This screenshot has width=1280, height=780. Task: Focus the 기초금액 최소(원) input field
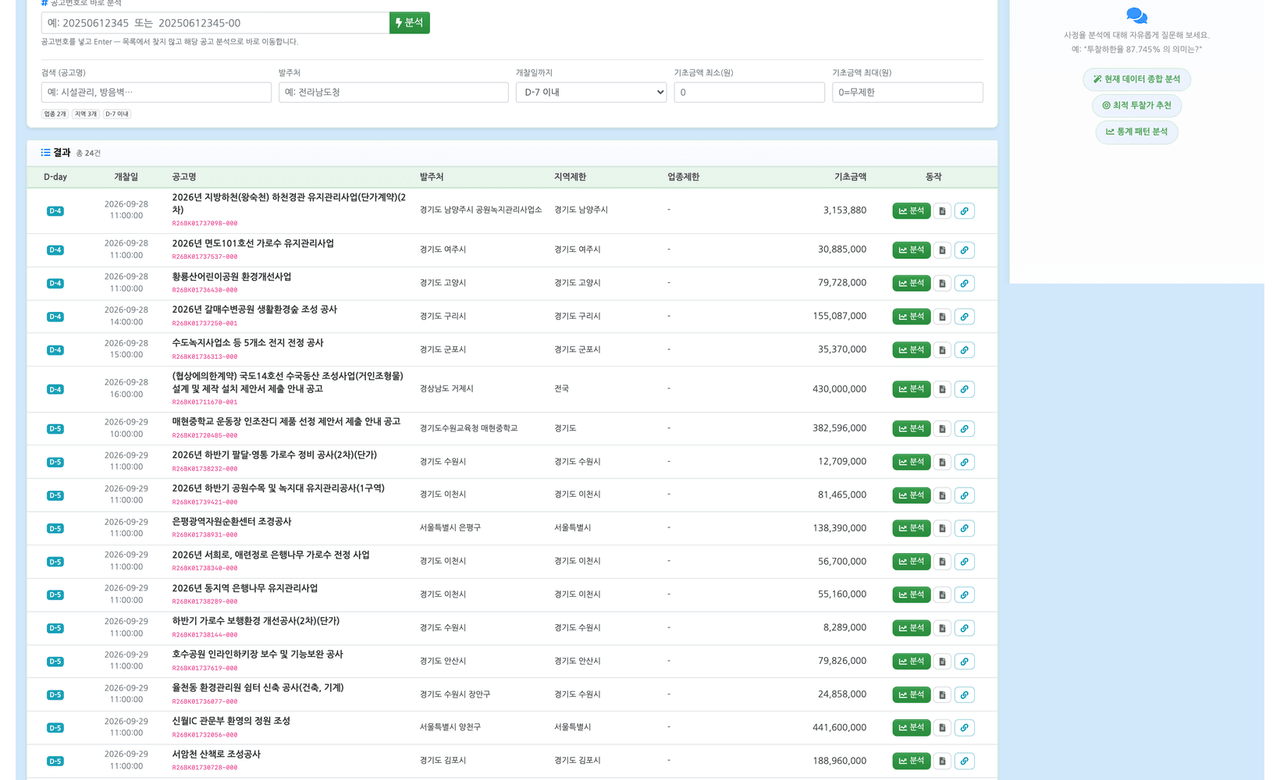click(749, 92)
